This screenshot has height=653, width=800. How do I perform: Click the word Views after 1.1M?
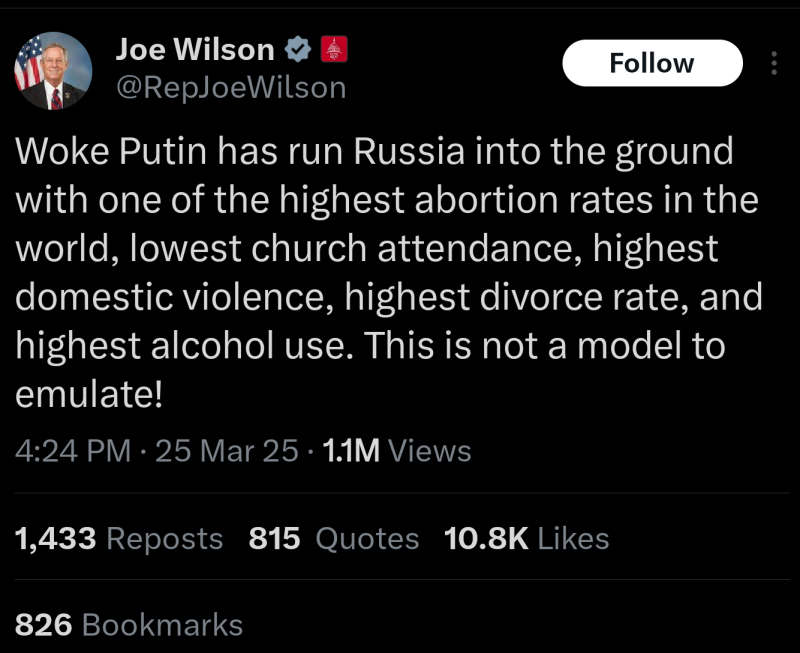[429, 451]
